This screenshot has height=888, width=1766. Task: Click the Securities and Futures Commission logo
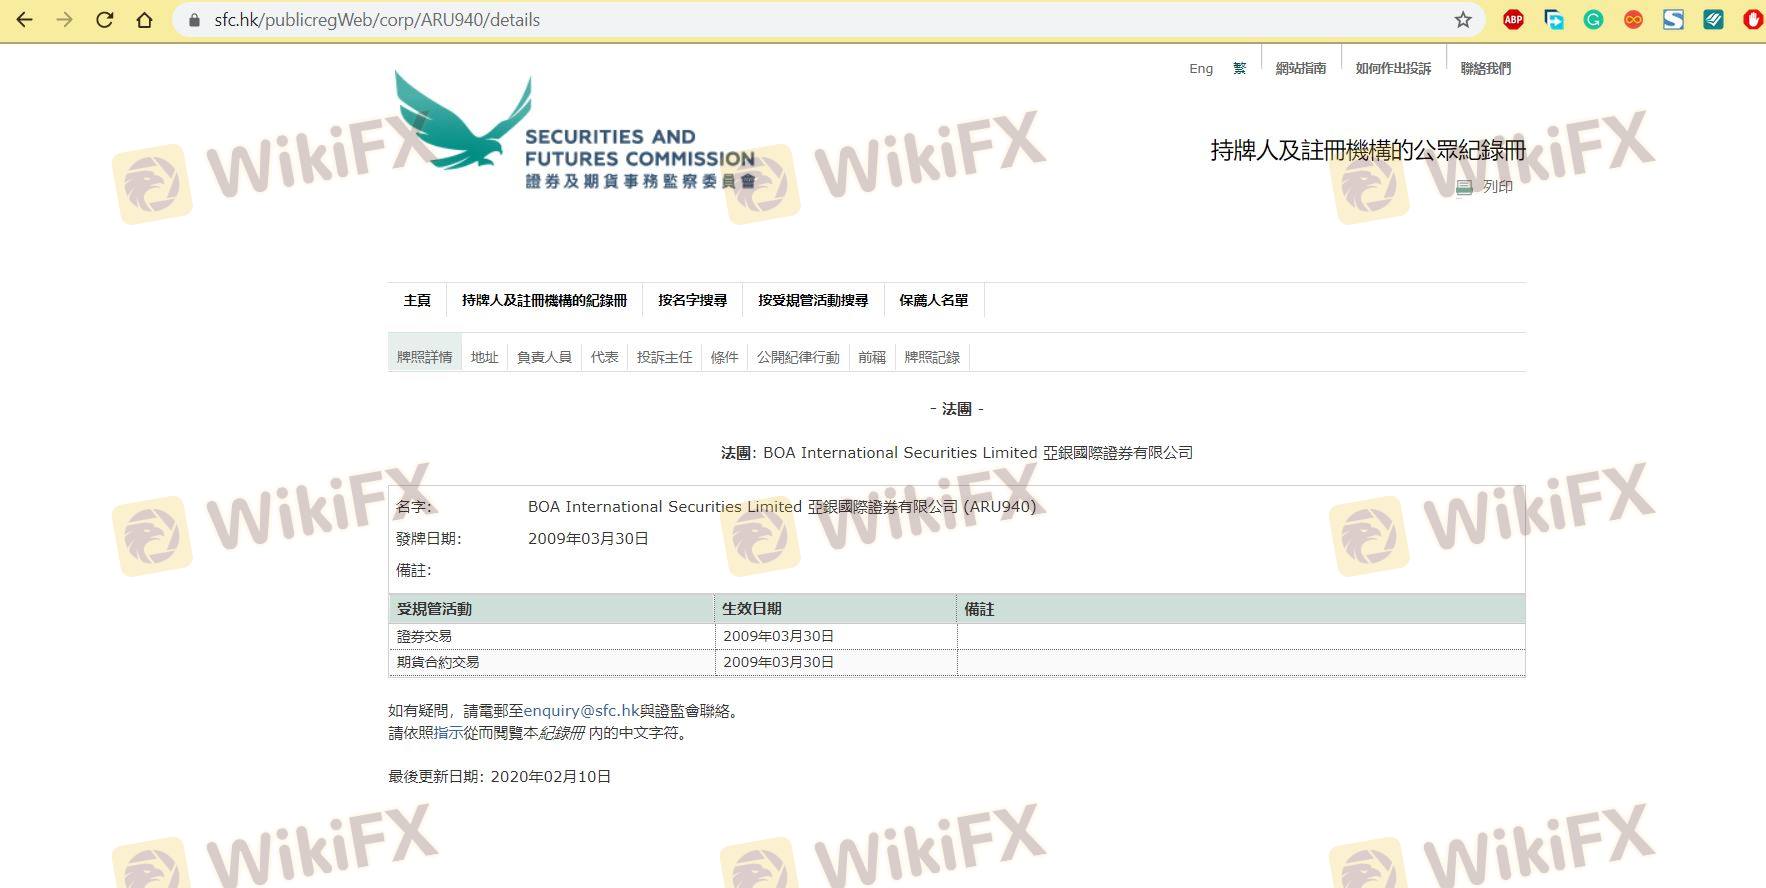(x=574, y=132)
